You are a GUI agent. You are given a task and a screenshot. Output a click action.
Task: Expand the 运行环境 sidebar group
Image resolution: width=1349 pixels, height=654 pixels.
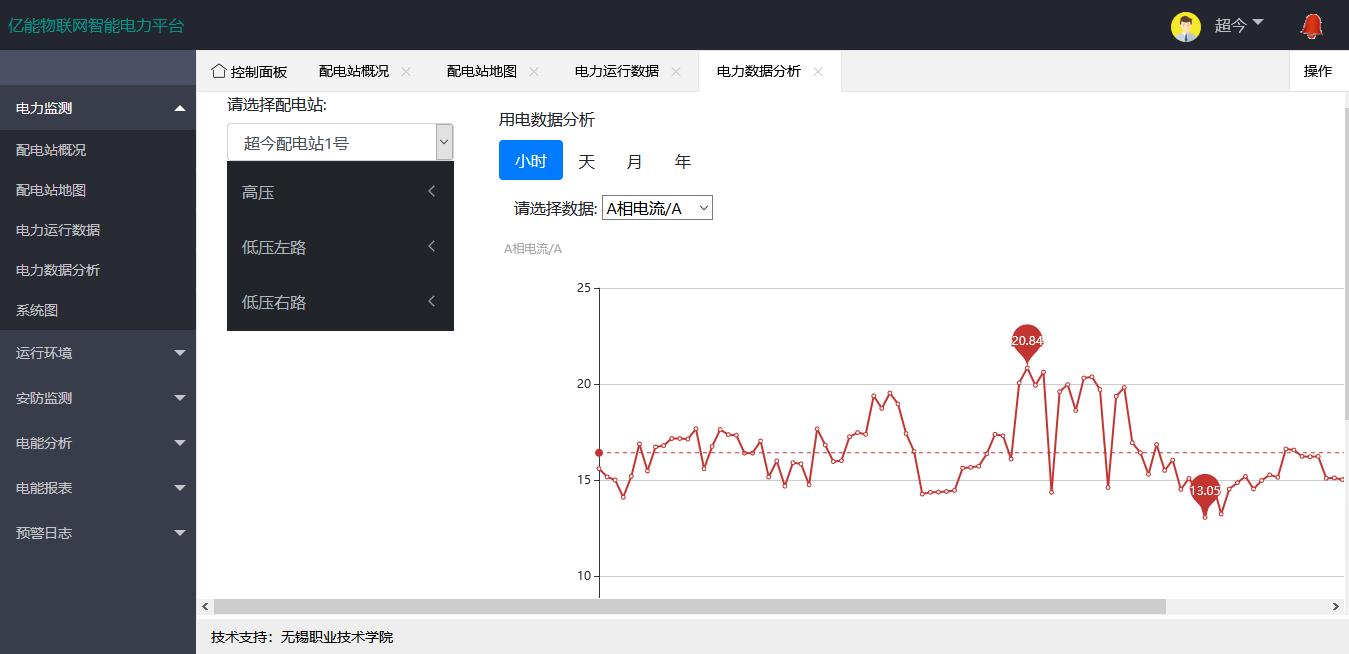pos(97,353)
